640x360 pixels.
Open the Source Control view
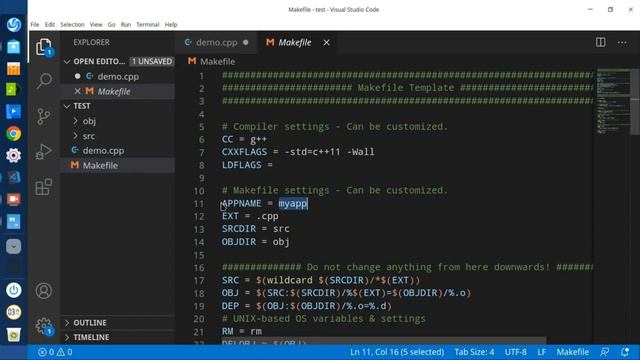44,116
